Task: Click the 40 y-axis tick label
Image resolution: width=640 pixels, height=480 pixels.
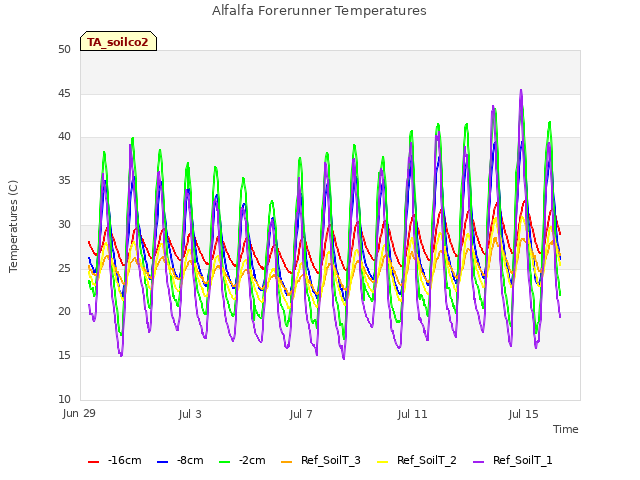Action: [x=64, y=137]
